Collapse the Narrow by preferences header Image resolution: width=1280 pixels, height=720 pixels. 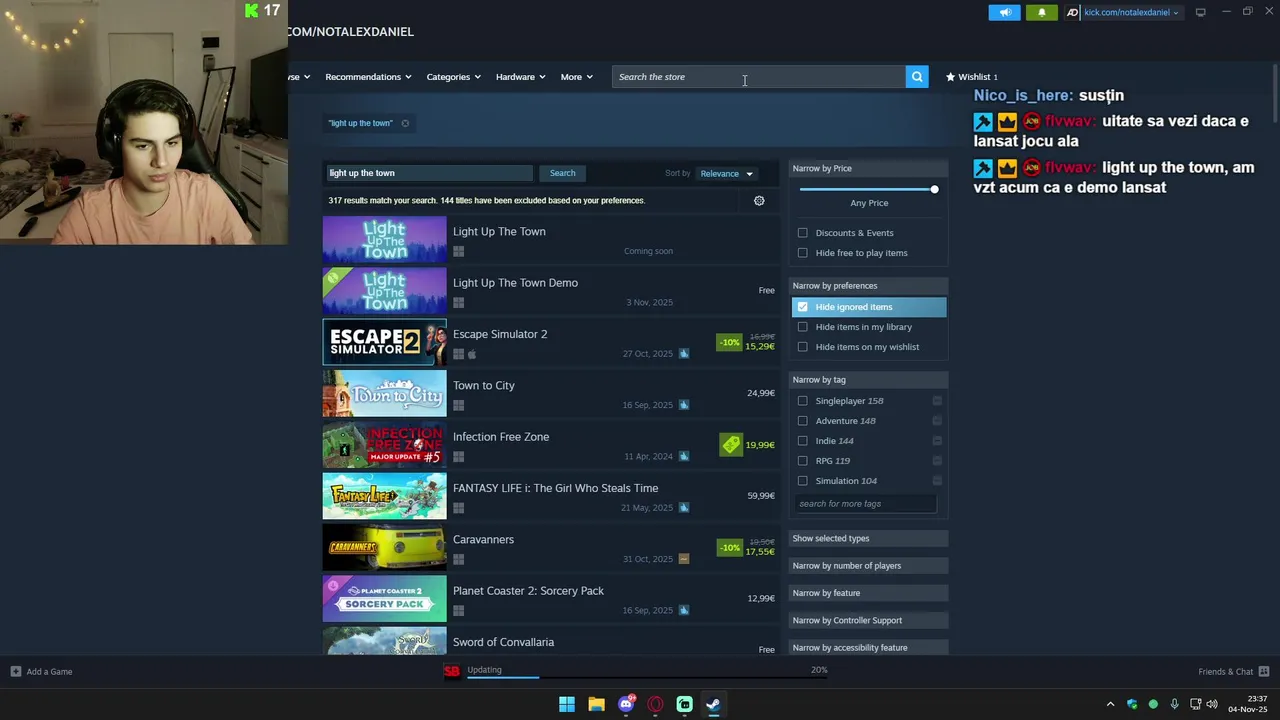(x=868, y=286)
